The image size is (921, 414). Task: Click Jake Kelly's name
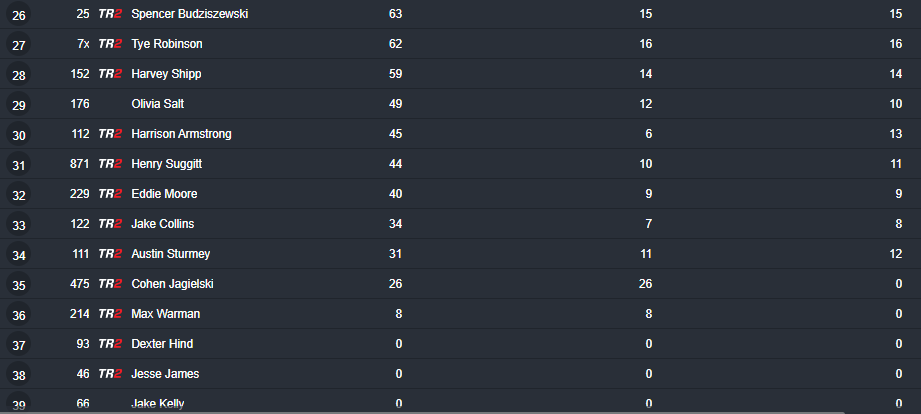157,403
